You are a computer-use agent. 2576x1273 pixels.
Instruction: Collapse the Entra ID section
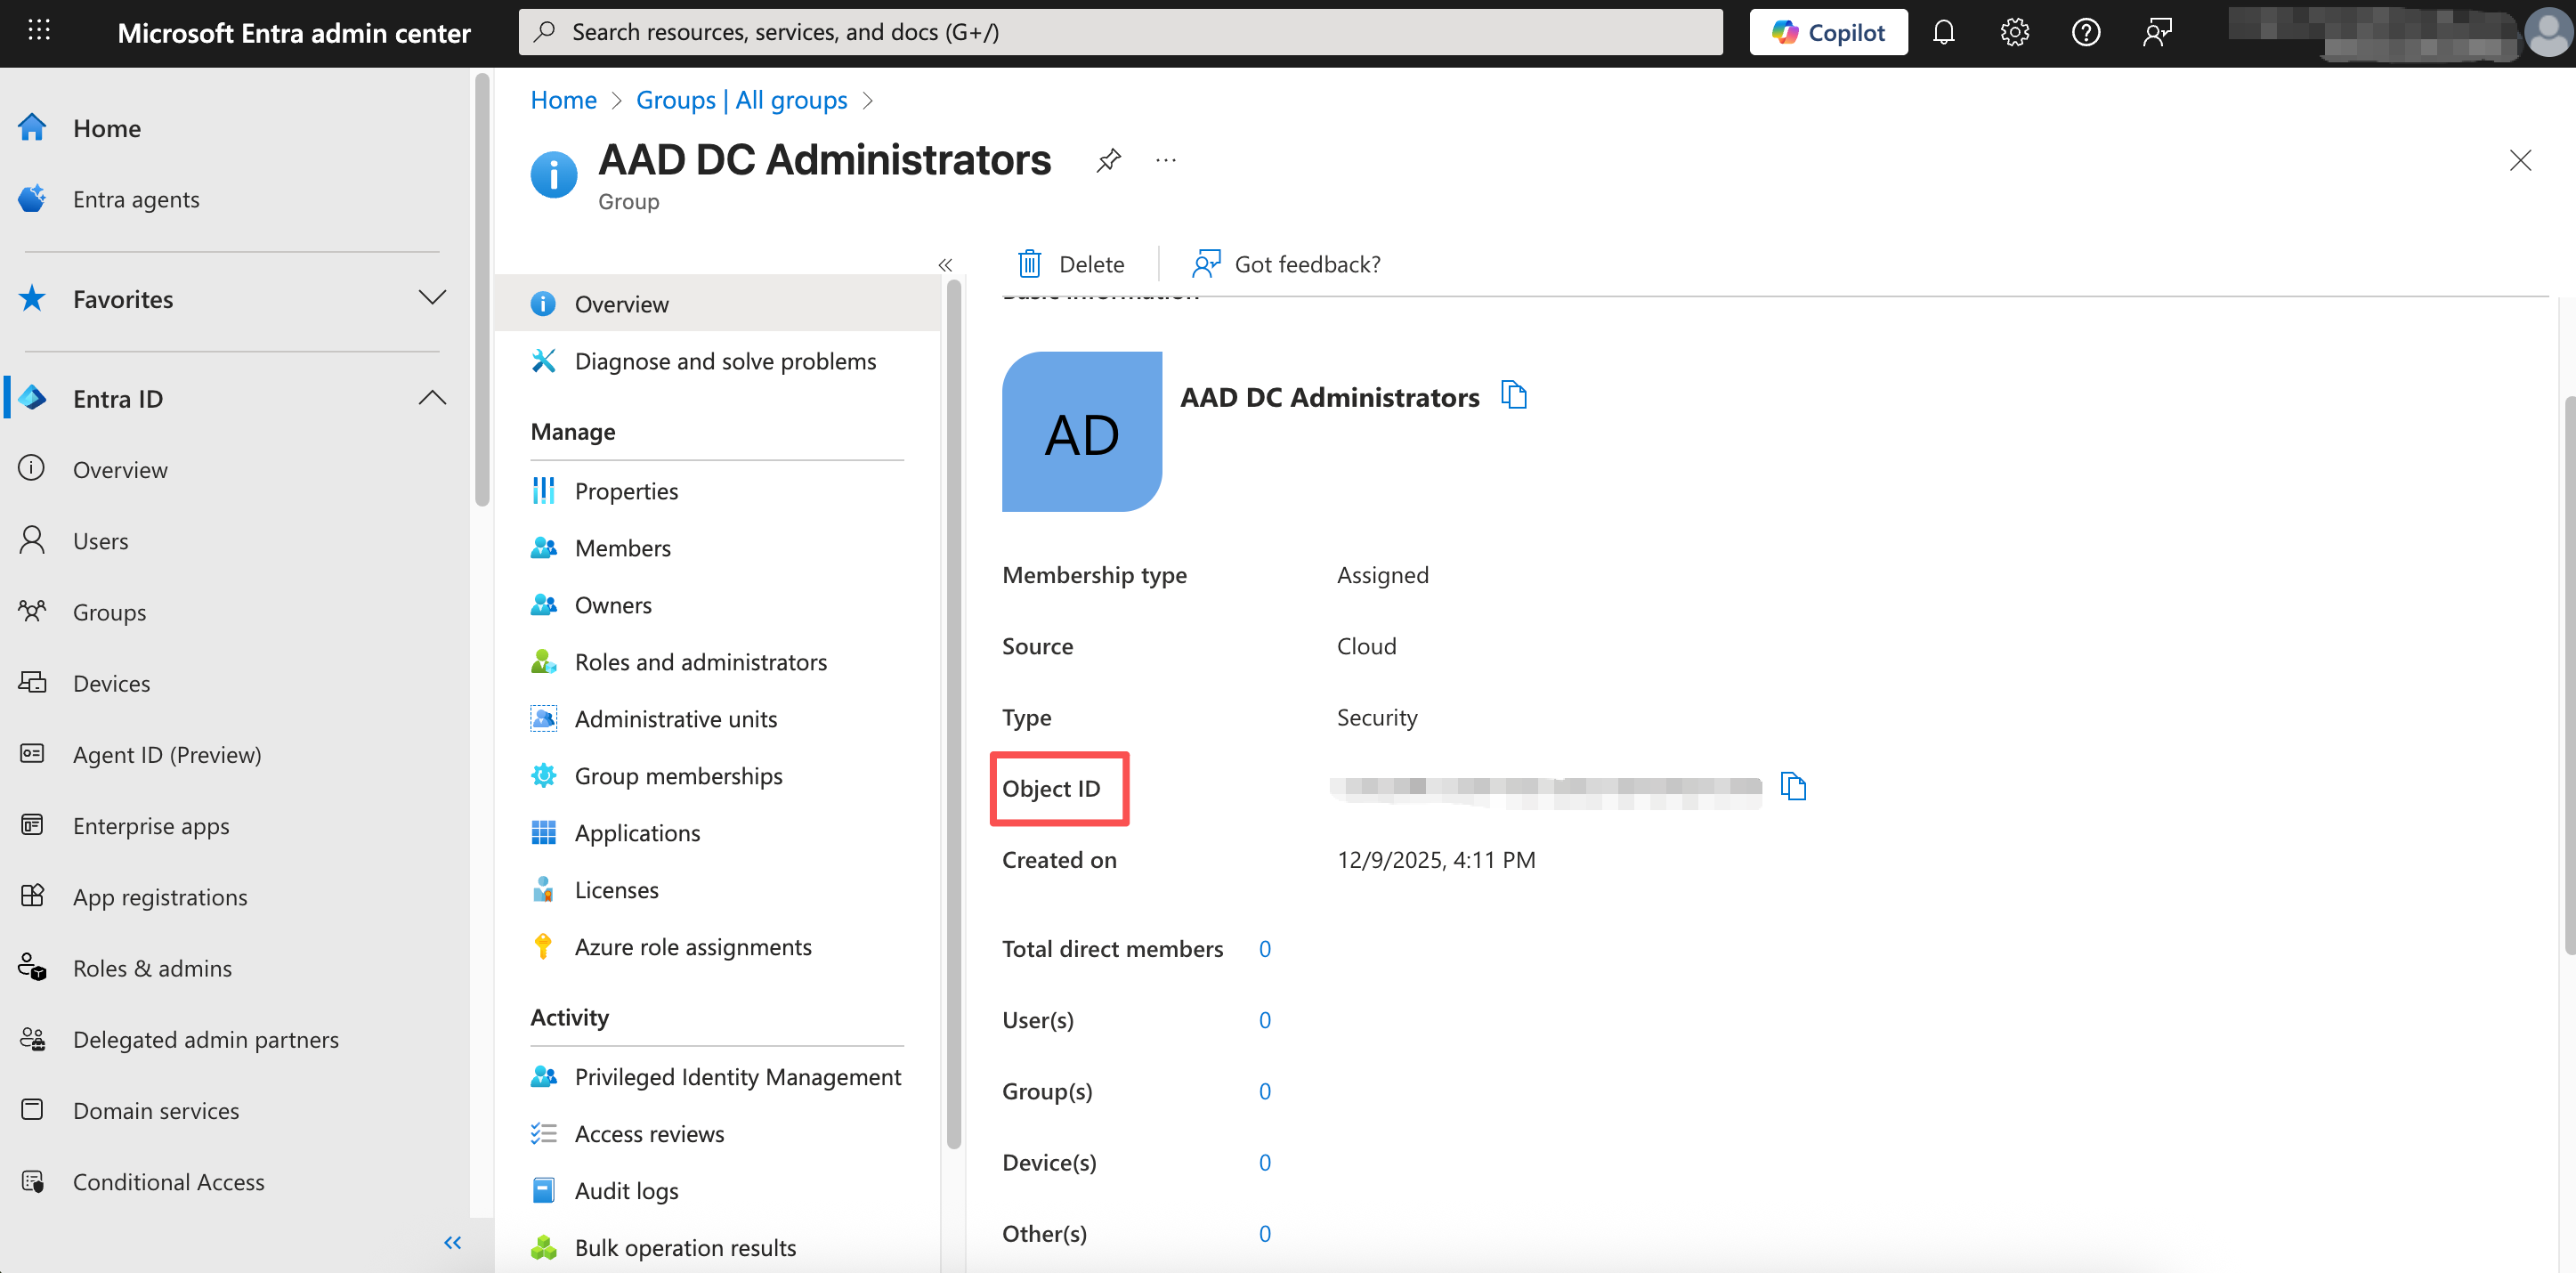[x=432, y=398]
